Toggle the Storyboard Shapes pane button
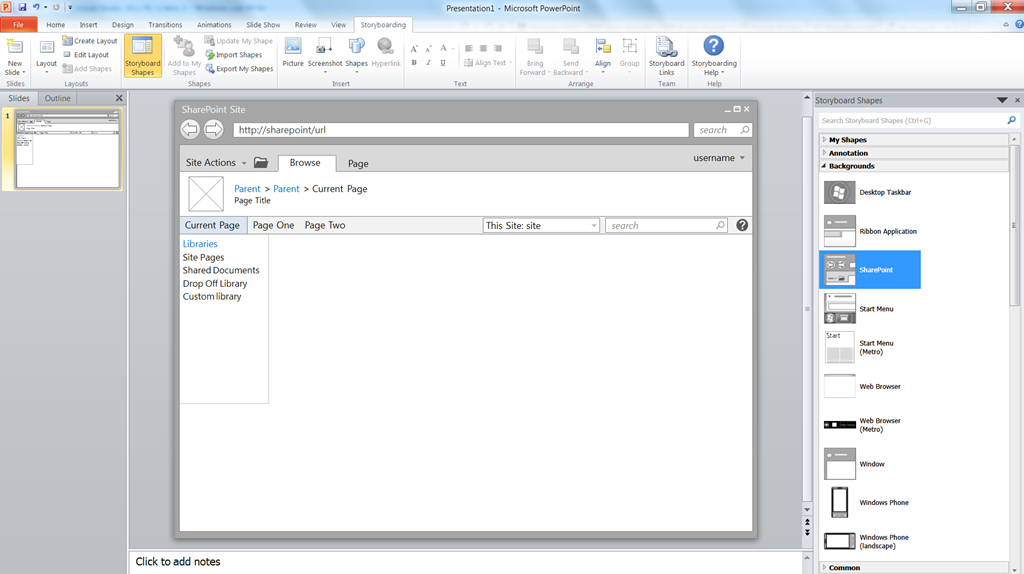The image size is (1024, 574). point(142,56)
